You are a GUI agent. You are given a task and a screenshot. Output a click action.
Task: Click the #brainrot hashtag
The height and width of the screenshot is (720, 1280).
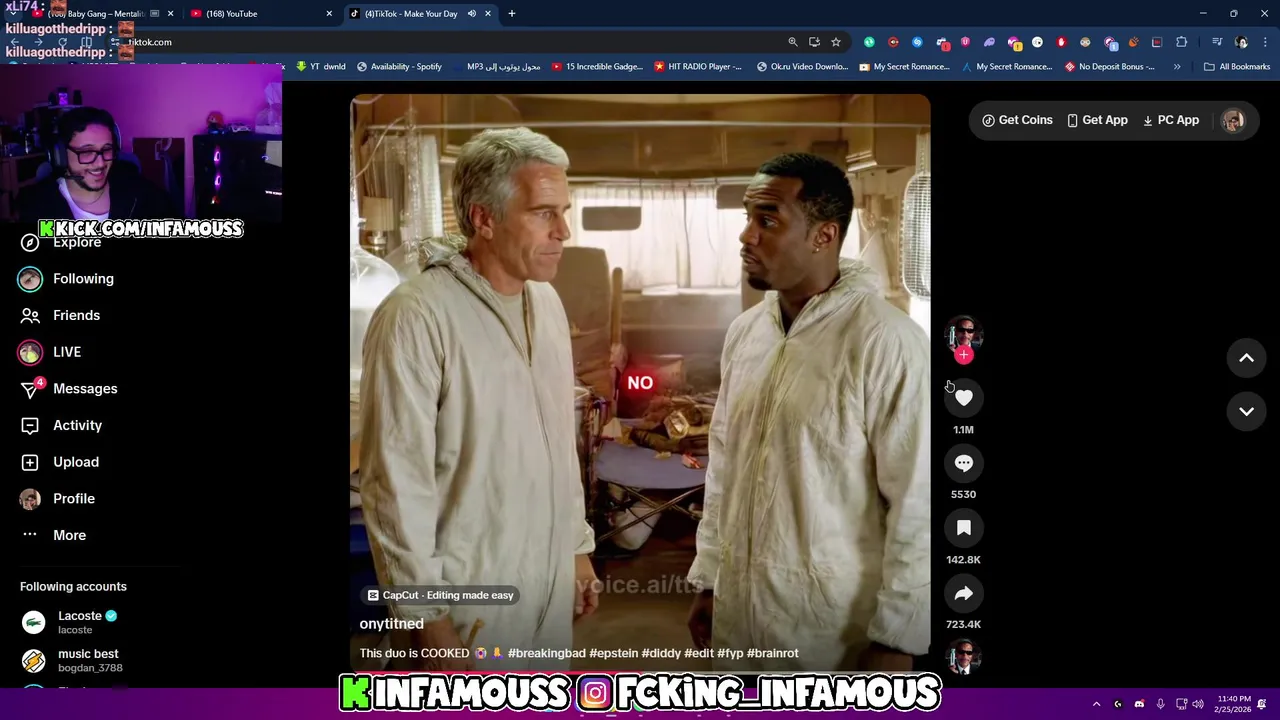coord(772,653)
